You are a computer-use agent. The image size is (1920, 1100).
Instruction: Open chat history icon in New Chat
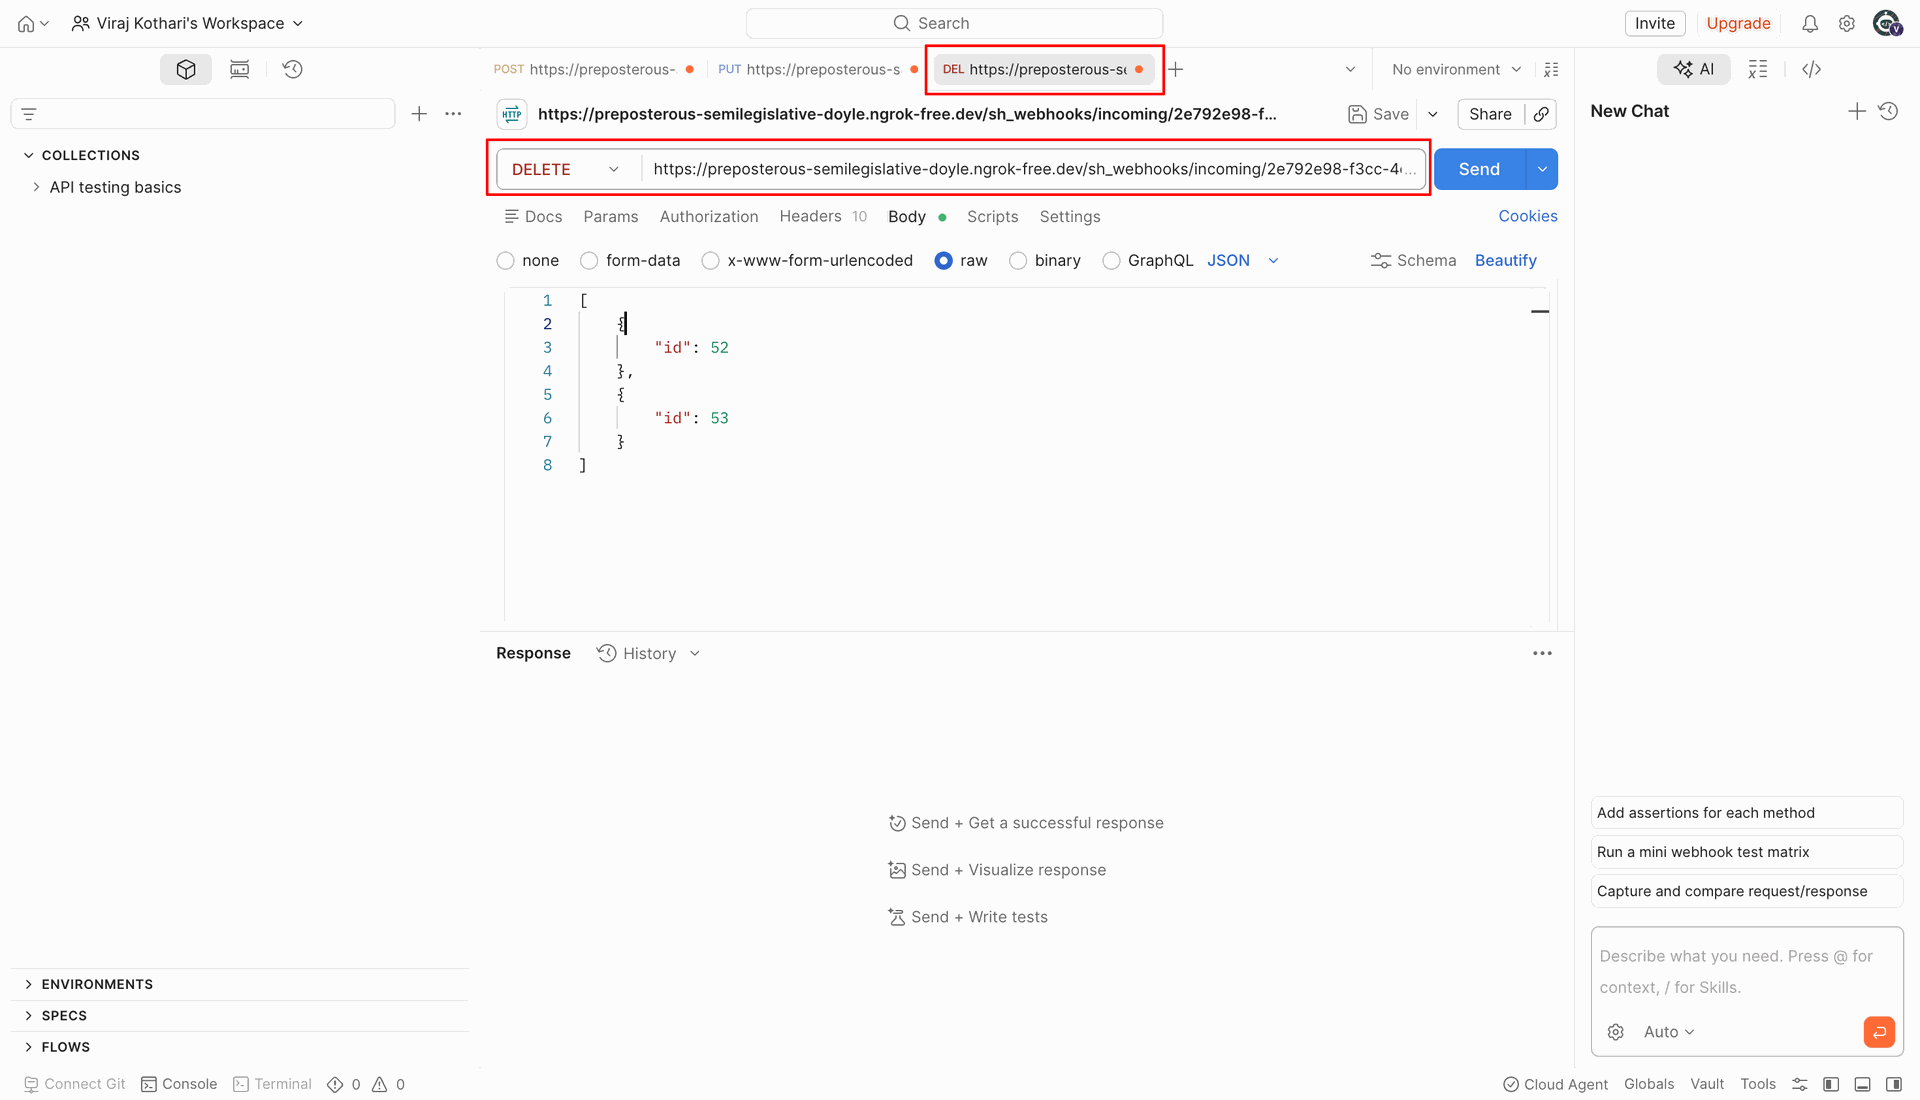pyautogui.click(x=1888, y=111)
